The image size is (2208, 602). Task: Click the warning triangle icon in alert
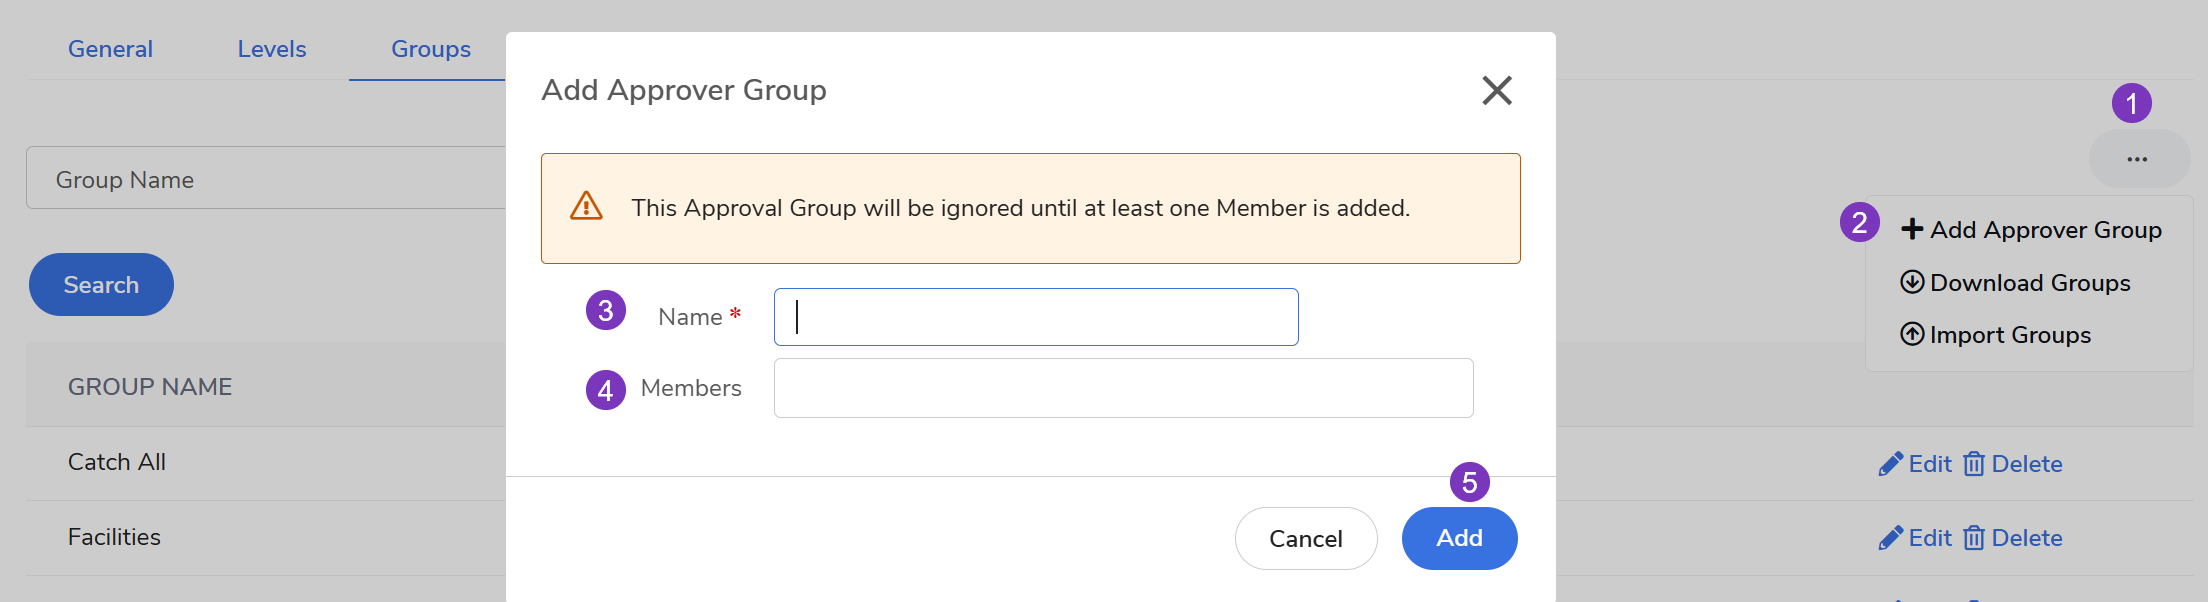coord(586,207)
